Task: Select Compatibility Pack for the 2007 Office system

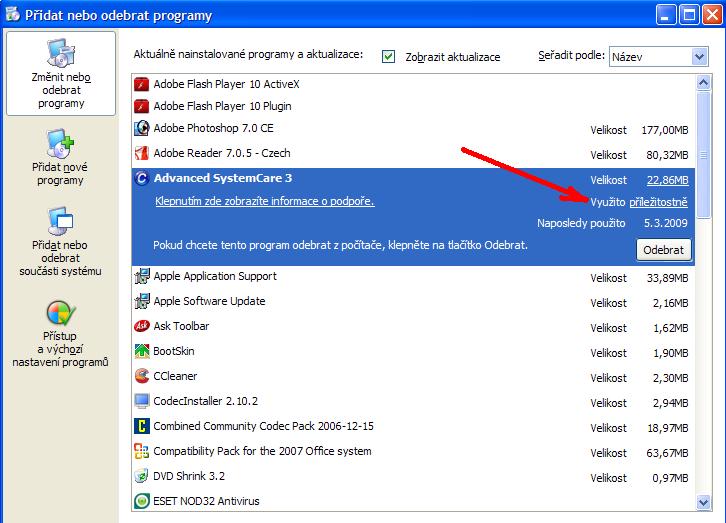Action: pos(413,452)
